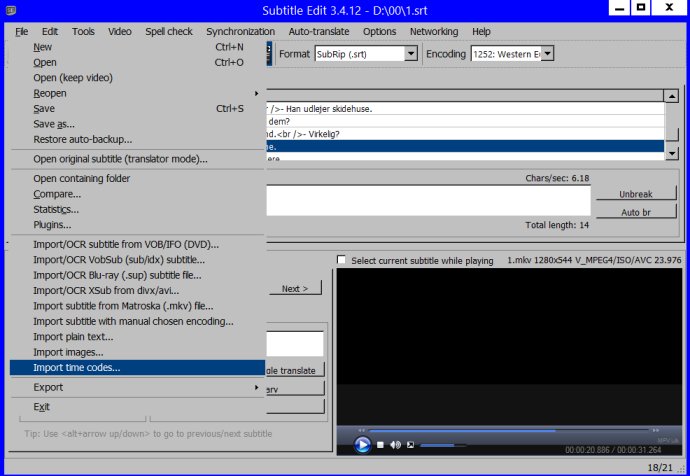Choose Compare... menu item
The width and height of the screenshot is (690, 476).
(137, 194)
